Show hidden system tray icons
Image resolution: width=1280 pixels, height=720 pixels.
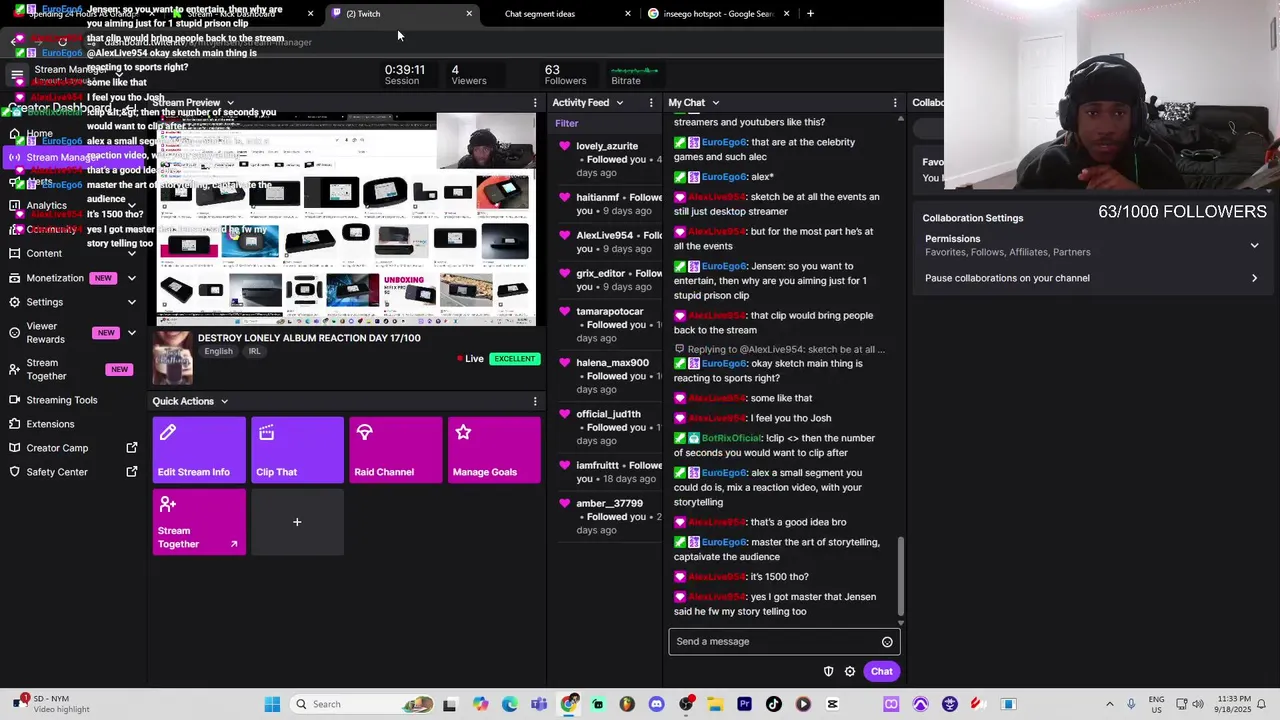coord(1109,704)
